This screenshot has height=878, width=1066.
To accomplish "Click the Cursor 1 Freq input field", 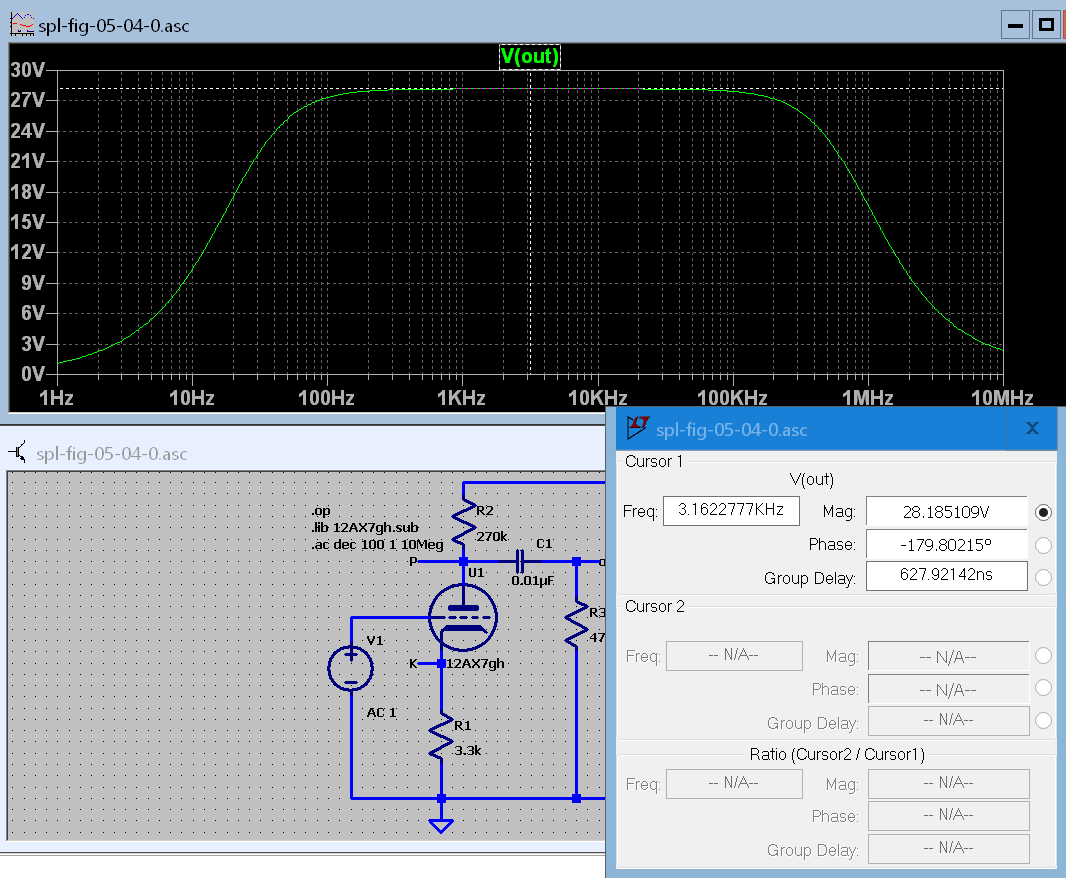I will pos(730,511).
